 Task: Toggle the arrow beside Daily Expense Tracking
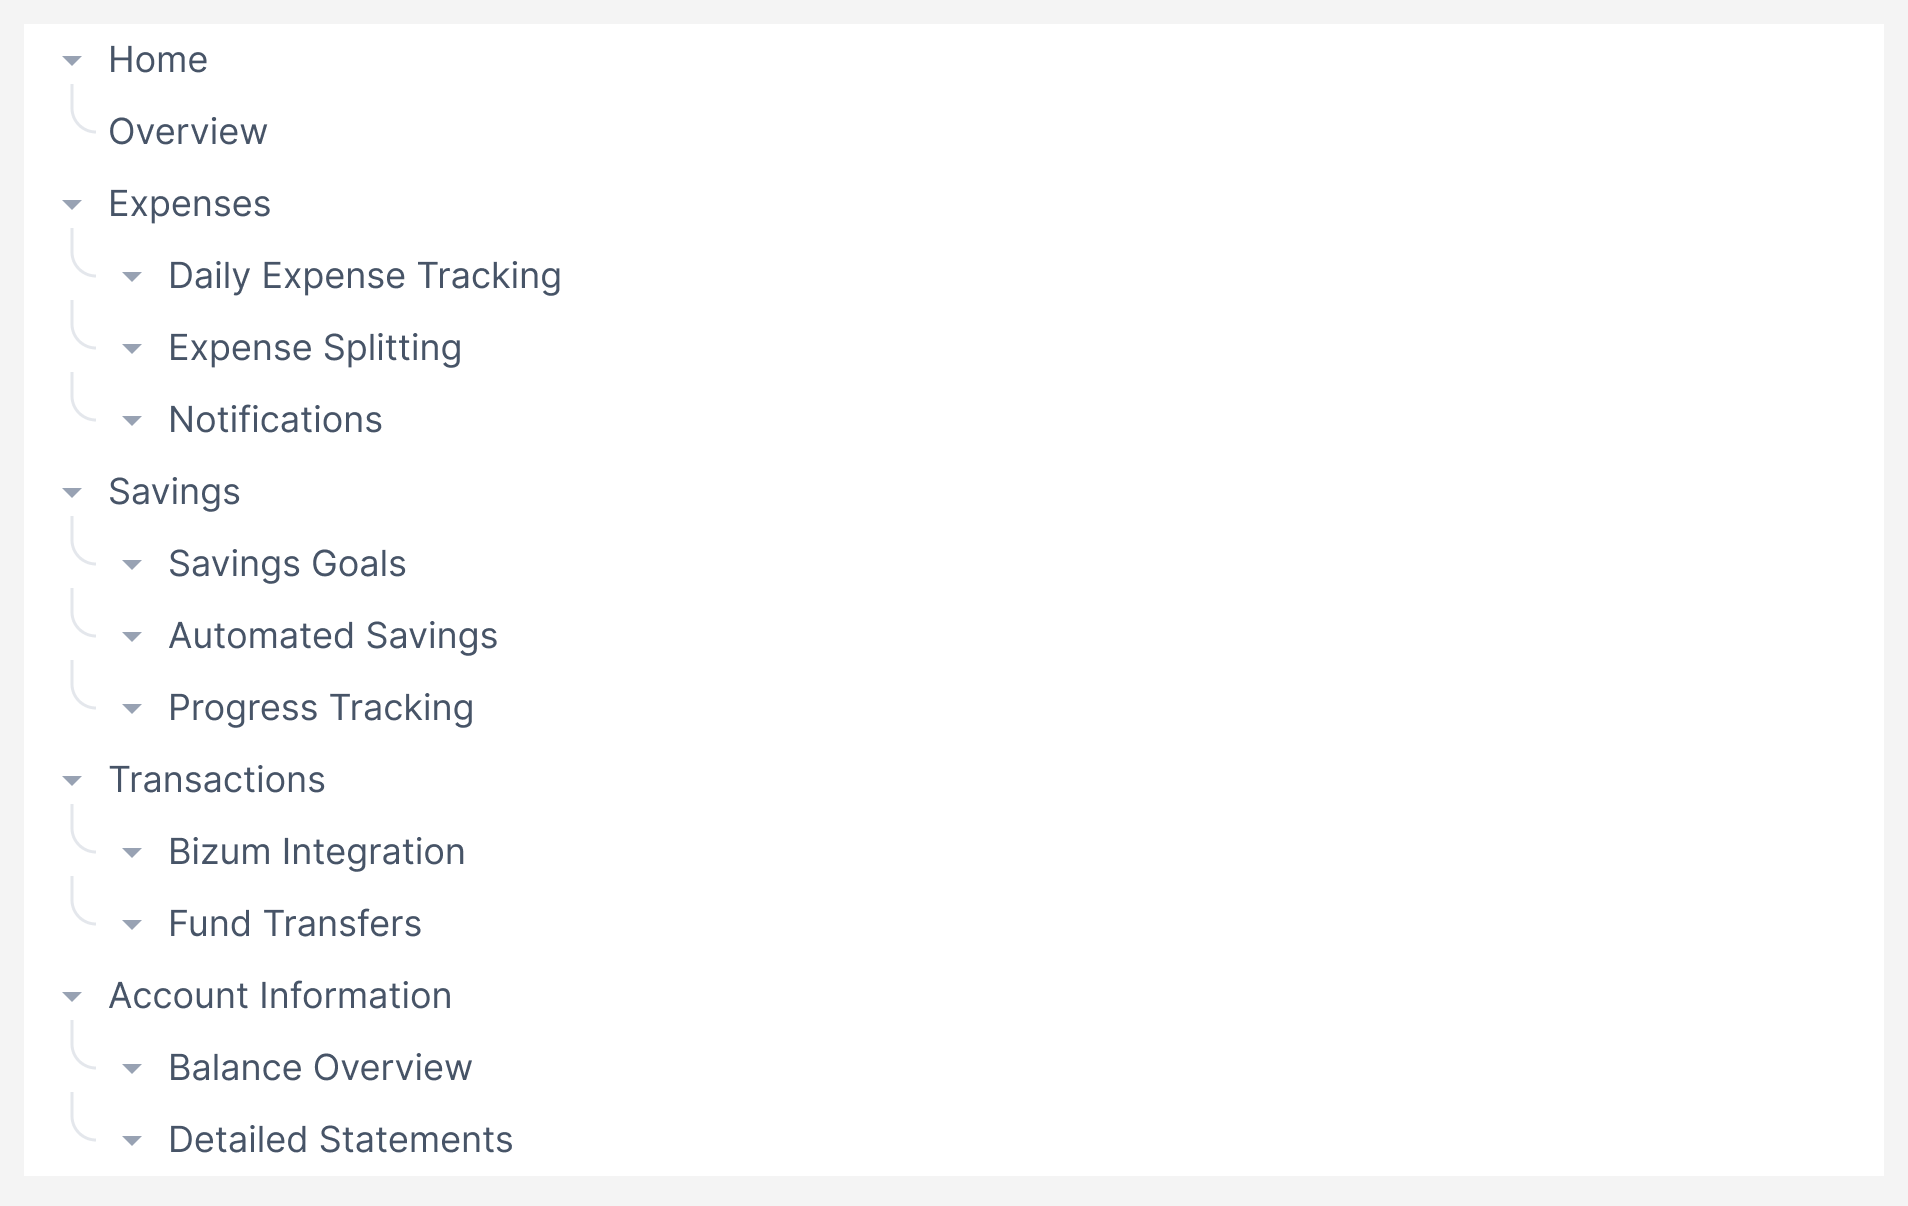coord(132,277)
